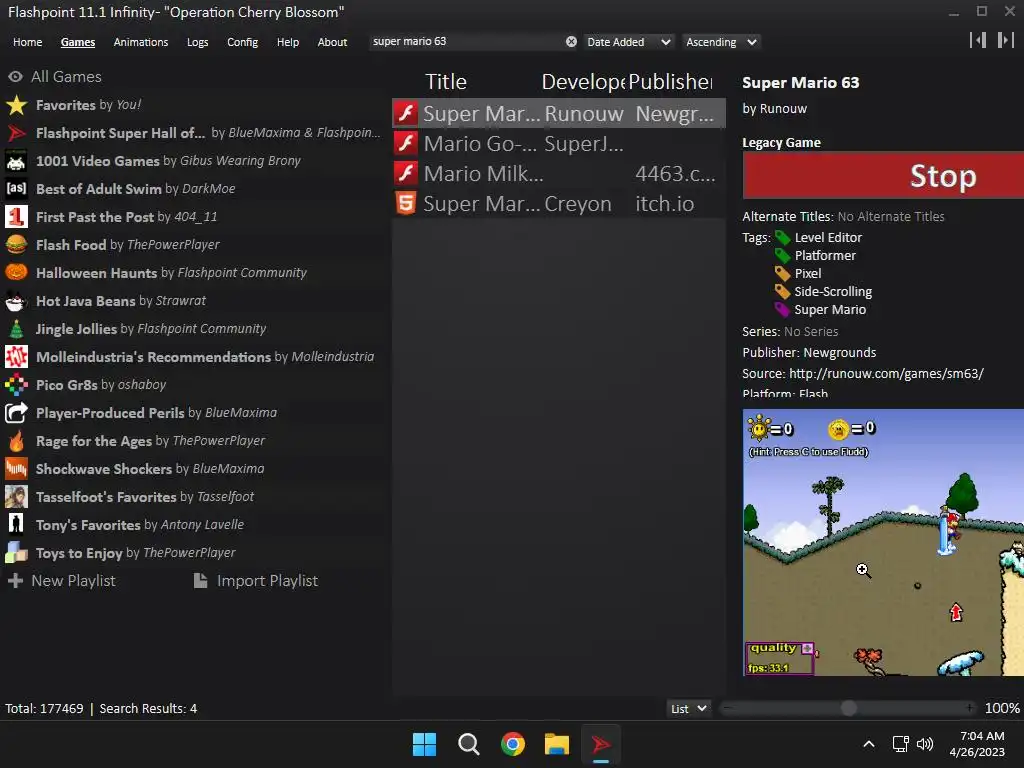Open the Logs tab
The width and height of the screenshot is (1024, 768).
click(x=197, y=42)
